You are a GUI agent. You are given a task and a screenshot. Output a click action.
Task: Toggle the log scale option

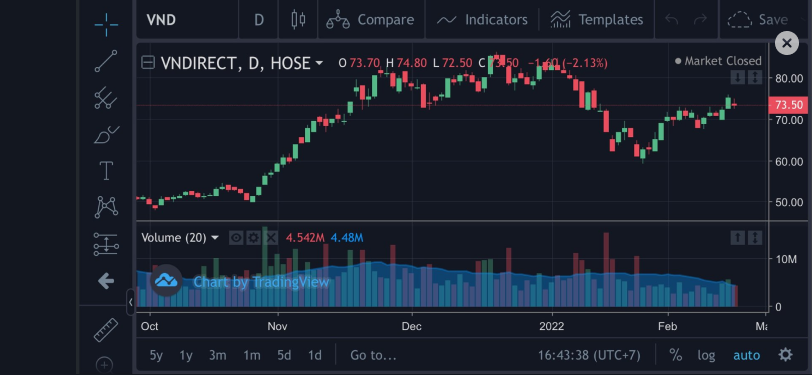tap(706, 355)
